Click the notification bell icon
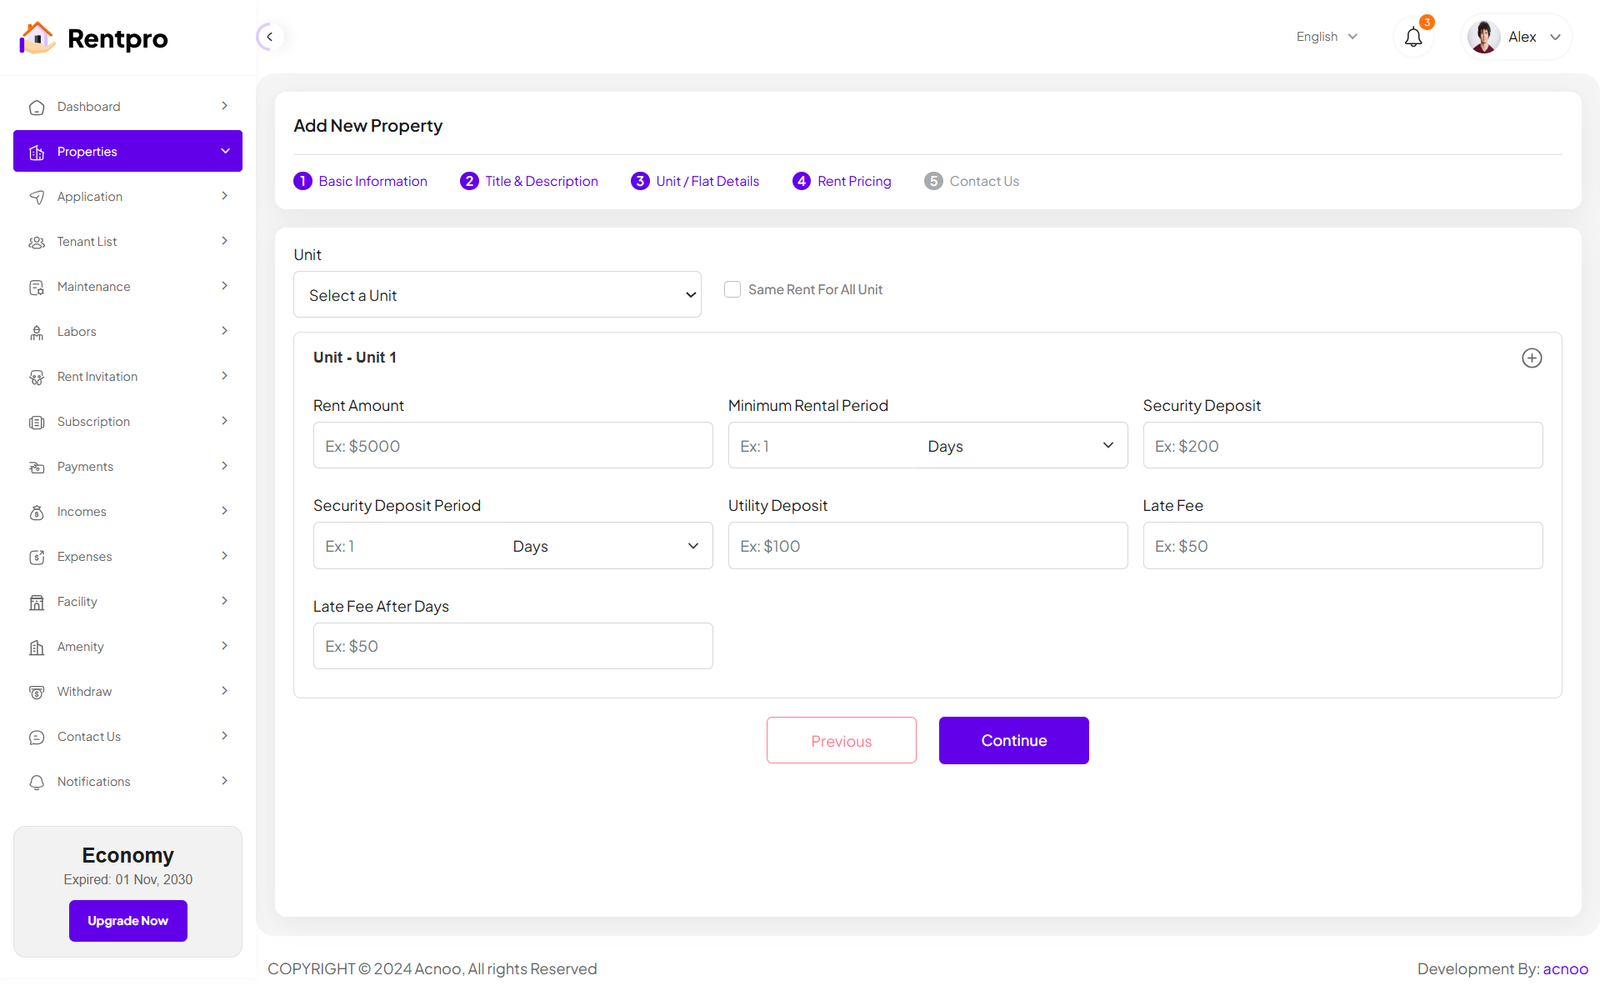Viewport: 1600px width, 1001px height. tap(1413, 38)
